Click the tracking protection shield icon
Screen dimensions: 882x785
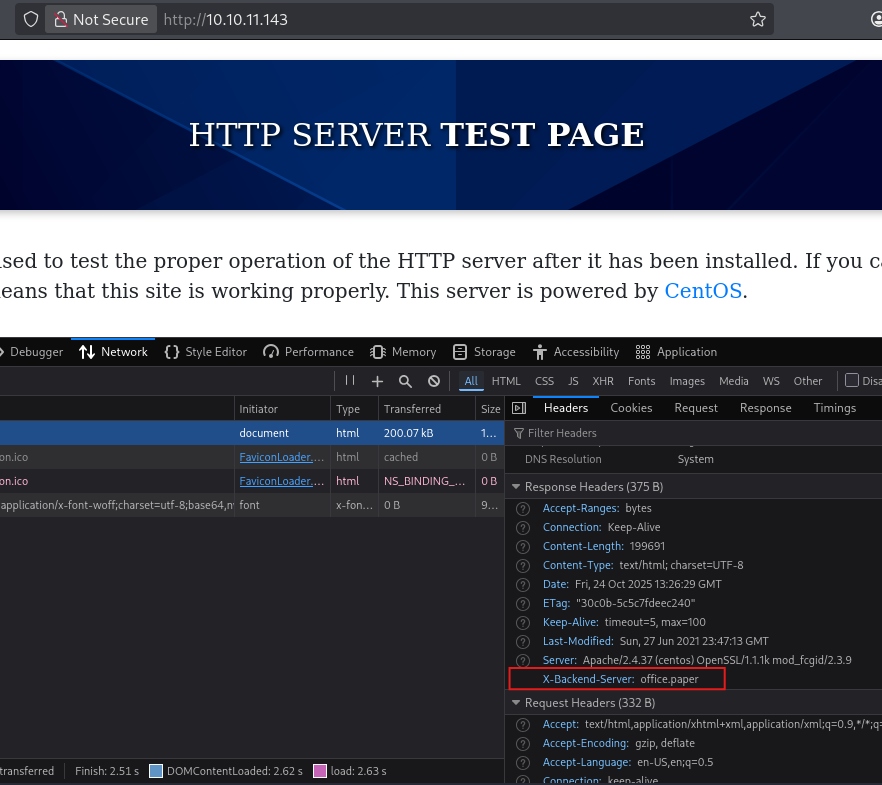31,19
